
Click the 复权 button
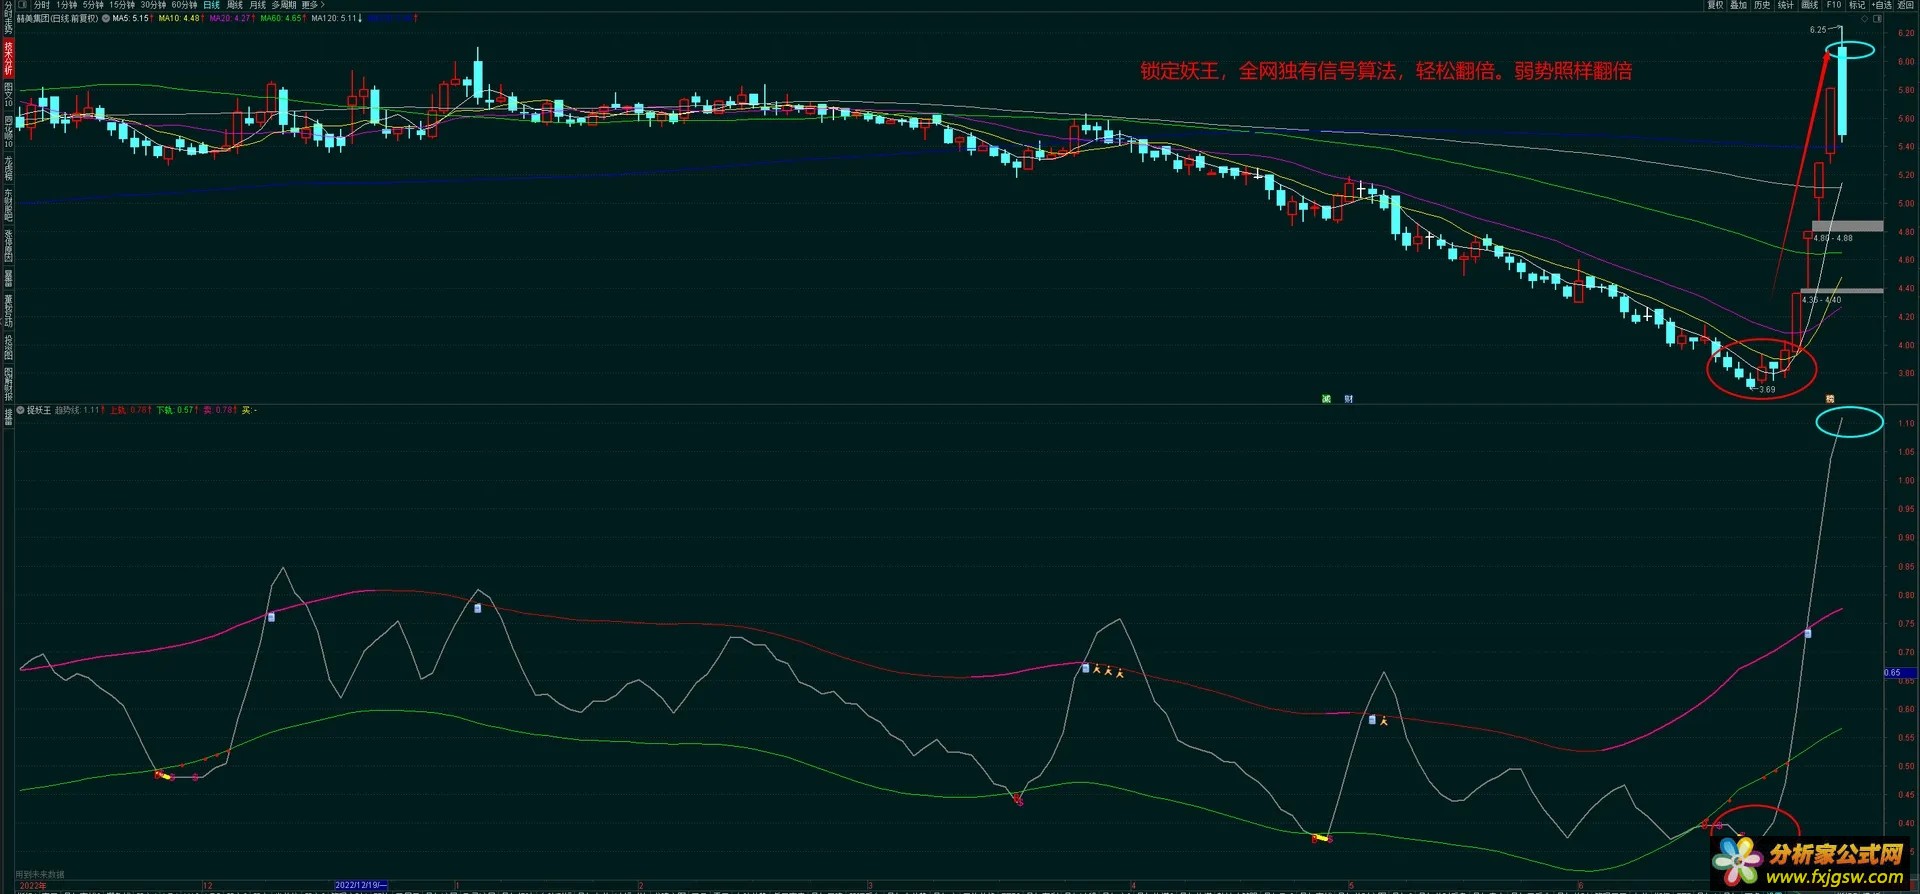(1715, 5)
